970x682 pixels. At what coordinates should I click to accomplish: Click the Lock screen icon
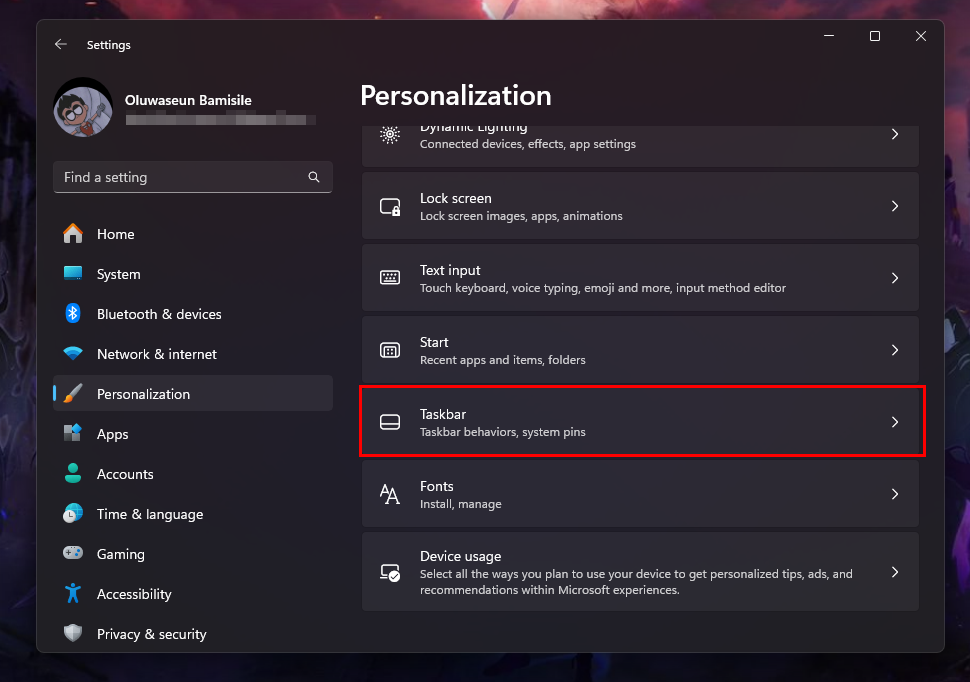(x=390, y=206)
